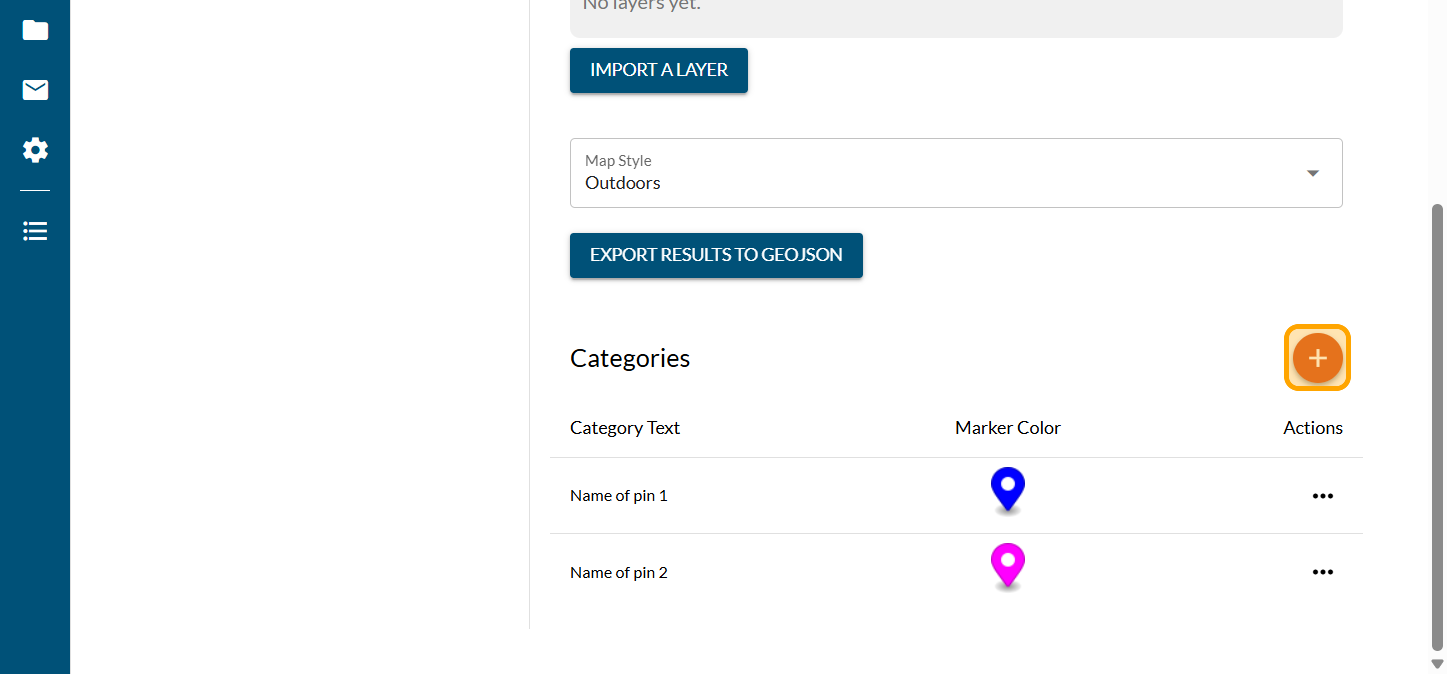This screenshot has height=674, width=1447.
Task: Select the Name of pin 1 row text
Action: [x=619, y=496]
